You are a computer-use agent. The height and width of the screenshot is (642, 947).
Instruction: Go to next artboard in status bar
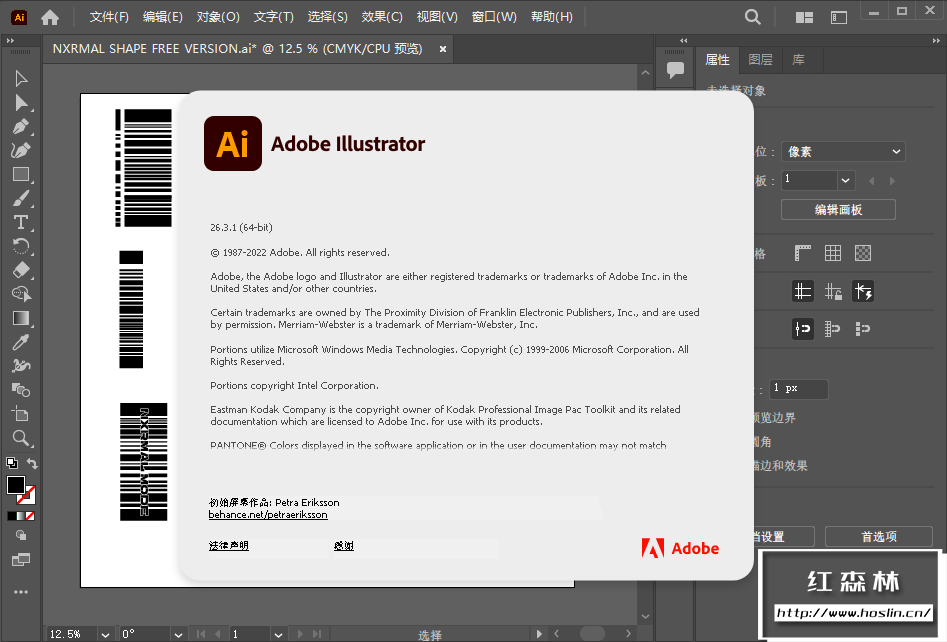300,634
